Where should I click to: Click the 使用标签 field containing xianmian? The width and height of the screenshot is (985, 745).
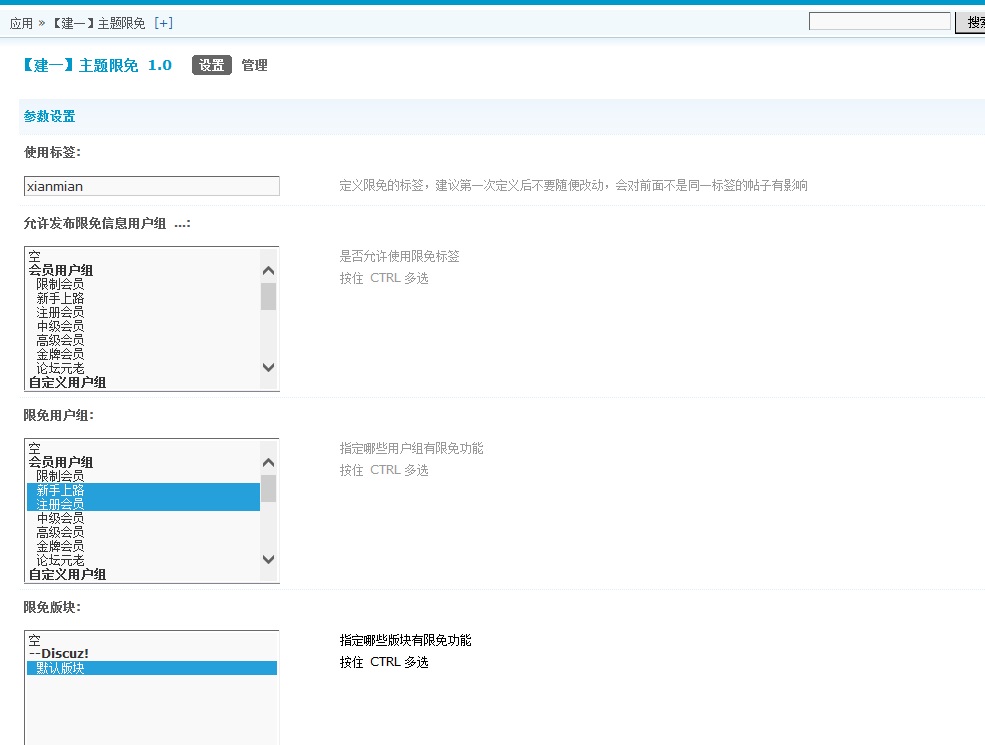[152, 186]
